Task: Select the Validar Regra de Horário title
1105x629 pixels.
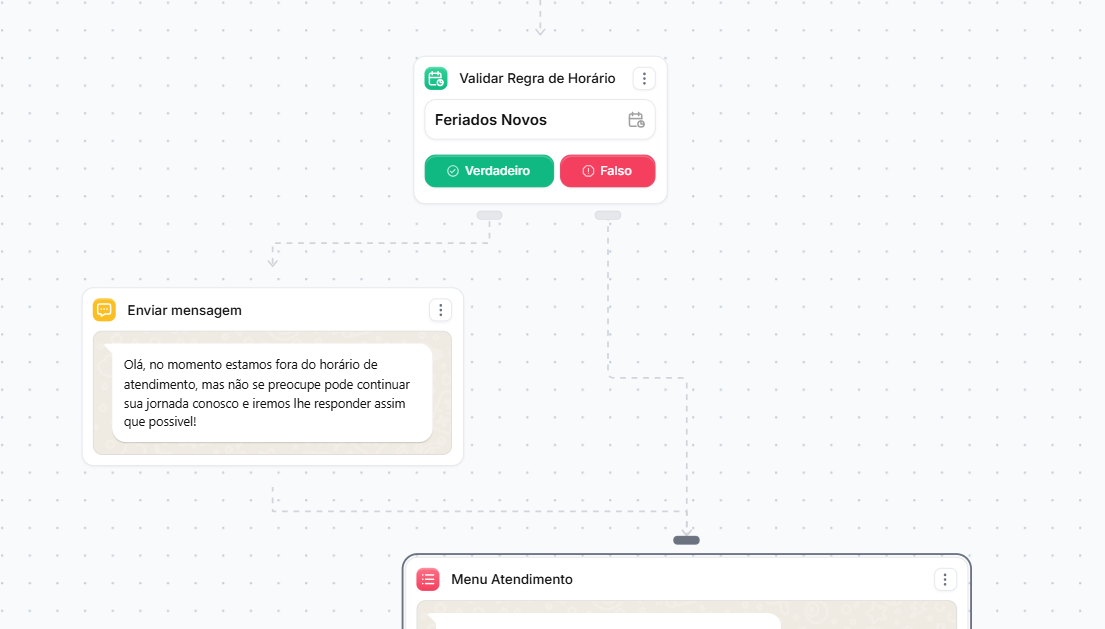Action: click(x=537, y=78)
